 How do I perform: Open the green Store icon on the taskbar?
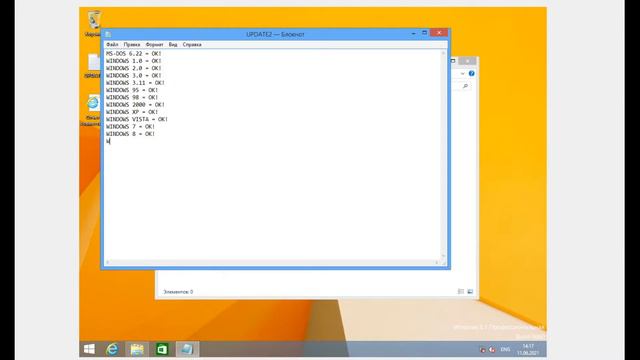pyautogui.click(x=162, y=349)
